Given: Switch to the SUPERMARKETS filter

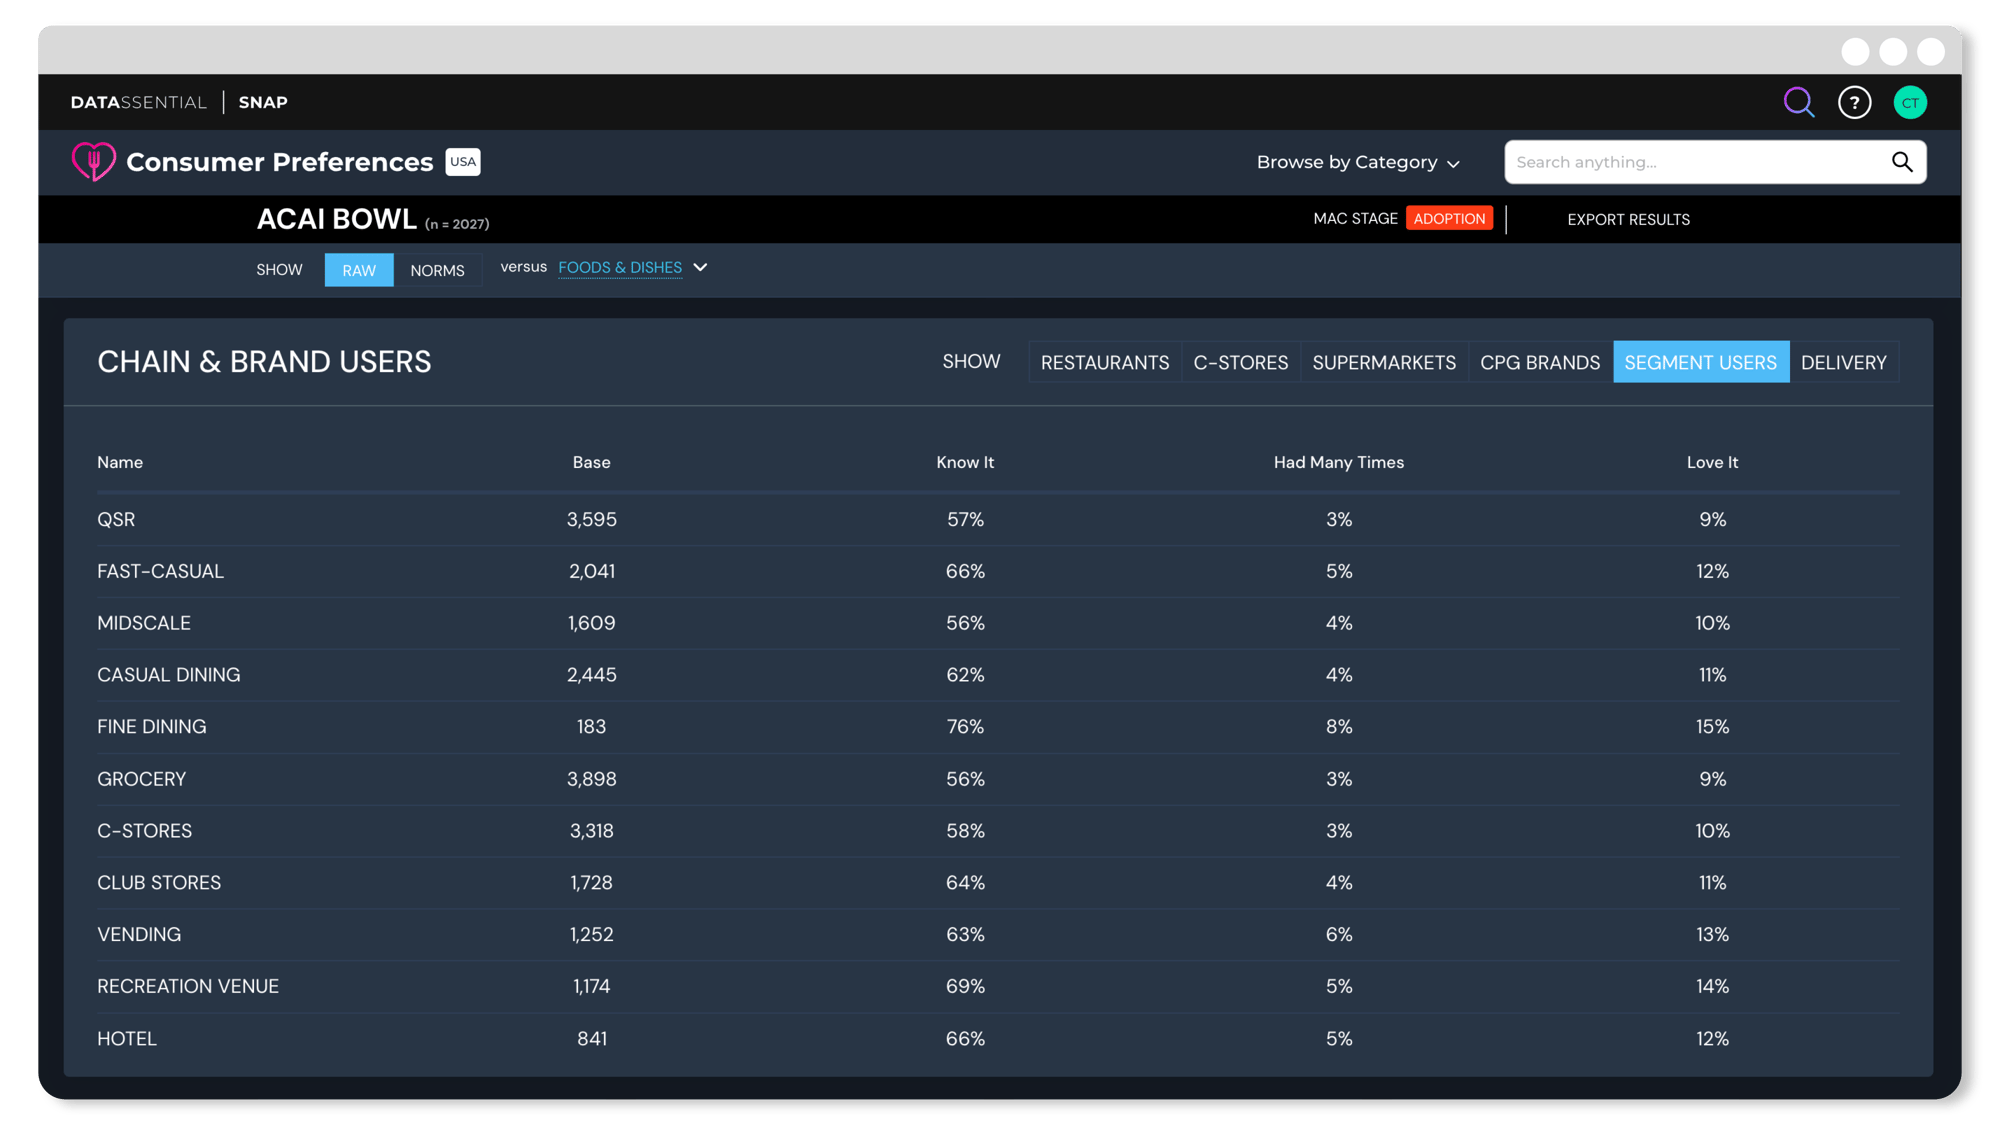Looking at the screenshot, I should (x=1383, y=362).
